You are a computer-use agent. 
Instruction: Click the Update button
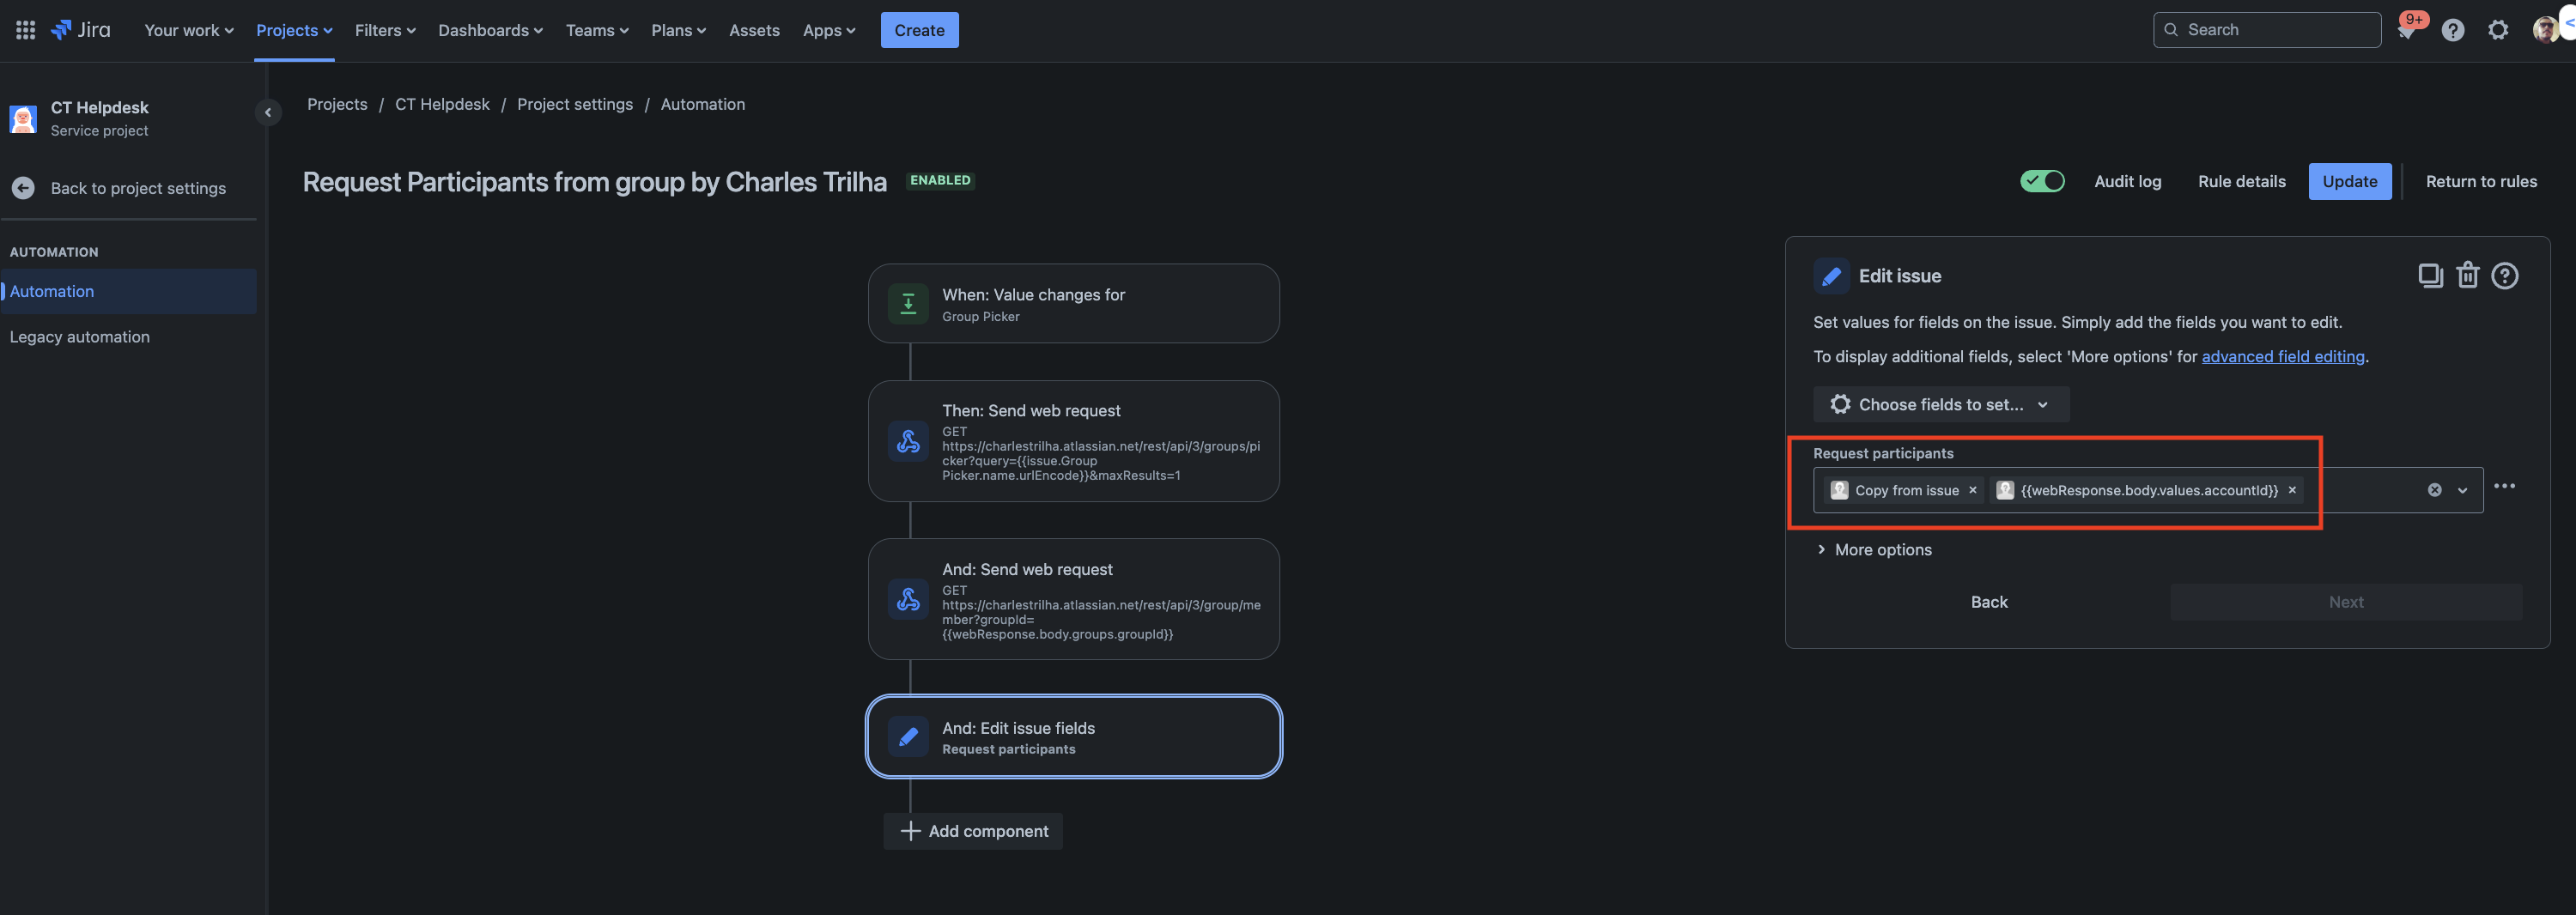[x=2349, y=181]
